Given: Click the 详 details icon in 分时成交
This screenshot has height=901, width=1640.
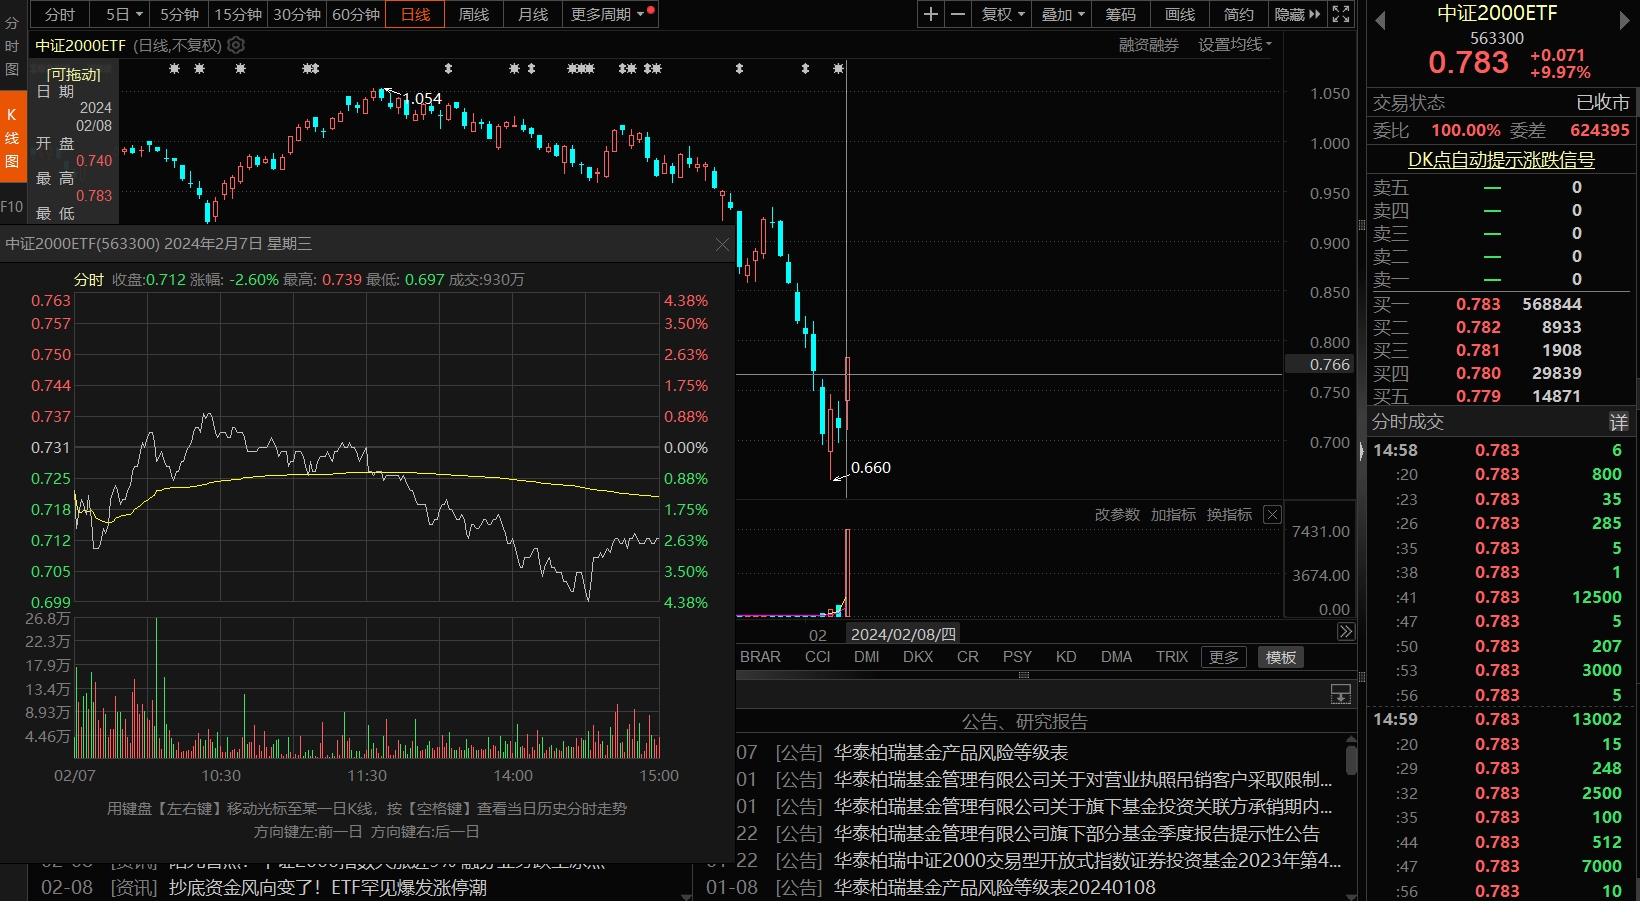Looking at the screenshot, I should [x=1619, y=422].
